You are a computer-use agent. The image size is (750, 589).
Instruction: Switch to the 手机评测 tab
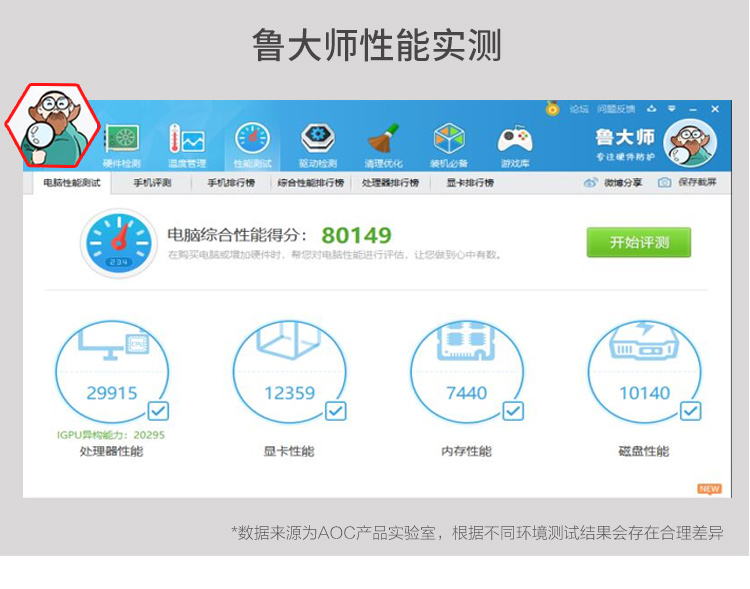(152, 184)
